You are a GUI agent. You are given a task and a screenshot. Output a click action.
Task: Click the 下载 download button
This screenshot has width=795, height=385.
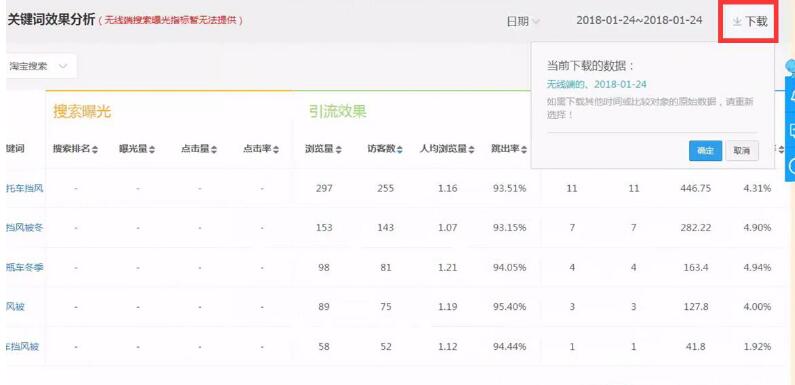coord(750,21)
